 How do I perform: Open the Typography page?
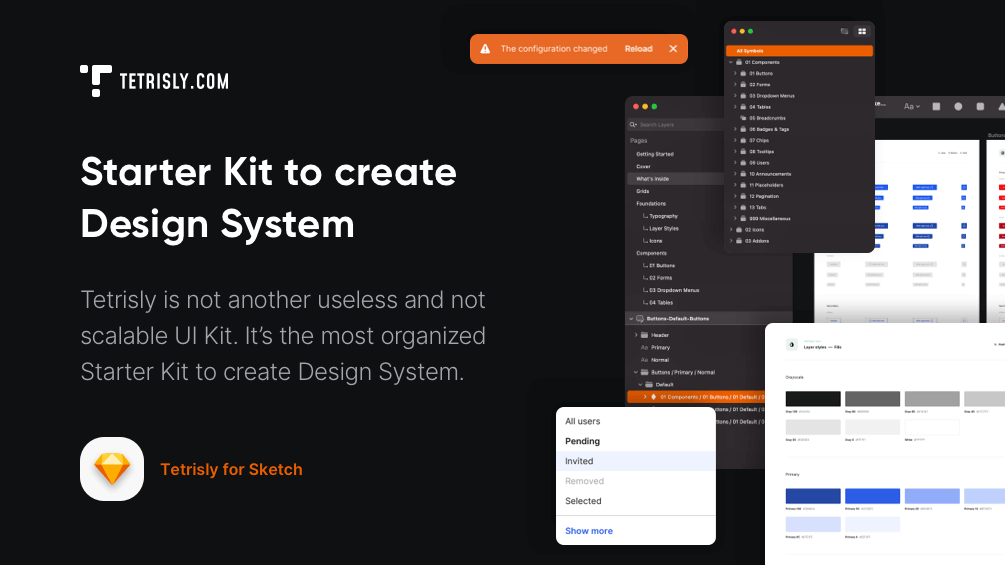[663, 216]
